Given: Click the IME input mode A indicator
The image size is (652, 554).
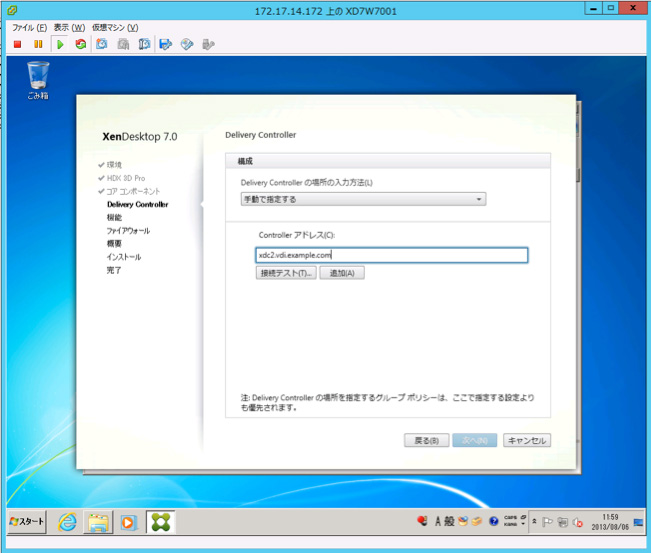Looking at the screenshot, I should pos(437,521).
